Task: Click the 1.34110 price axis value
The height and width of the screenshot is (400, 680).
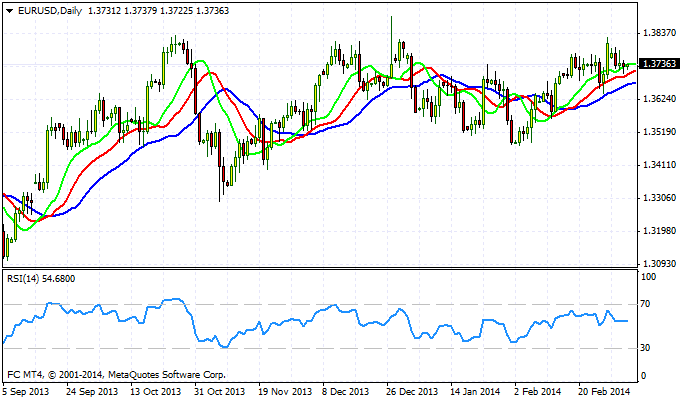Action: pos(660,164)
